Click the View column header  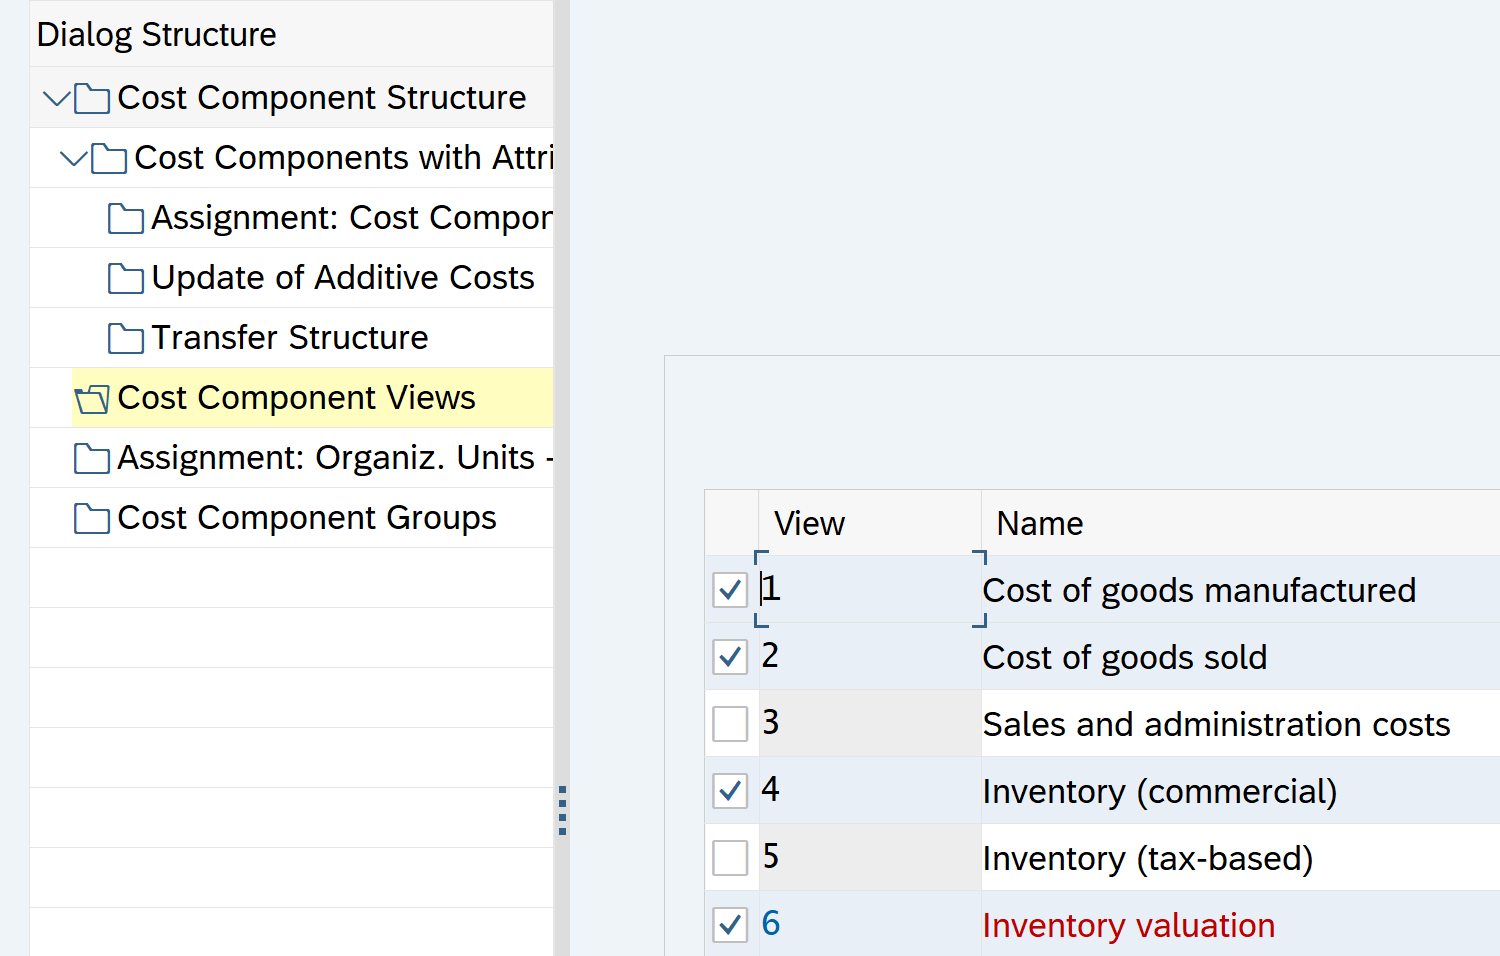click(809, 523)
